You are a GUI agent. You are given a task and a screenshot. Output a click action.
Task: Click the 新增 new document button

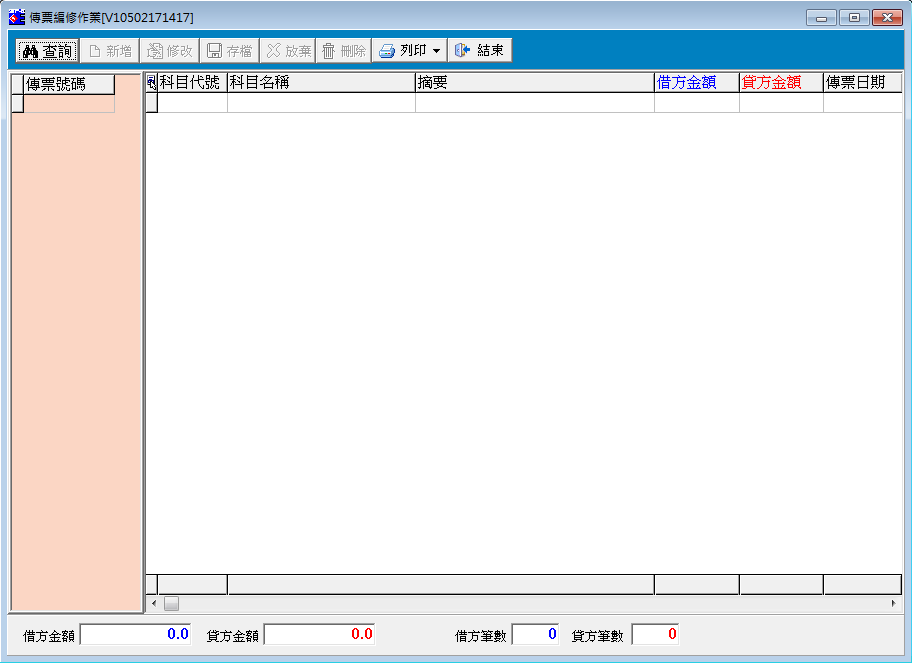[110, 51]
